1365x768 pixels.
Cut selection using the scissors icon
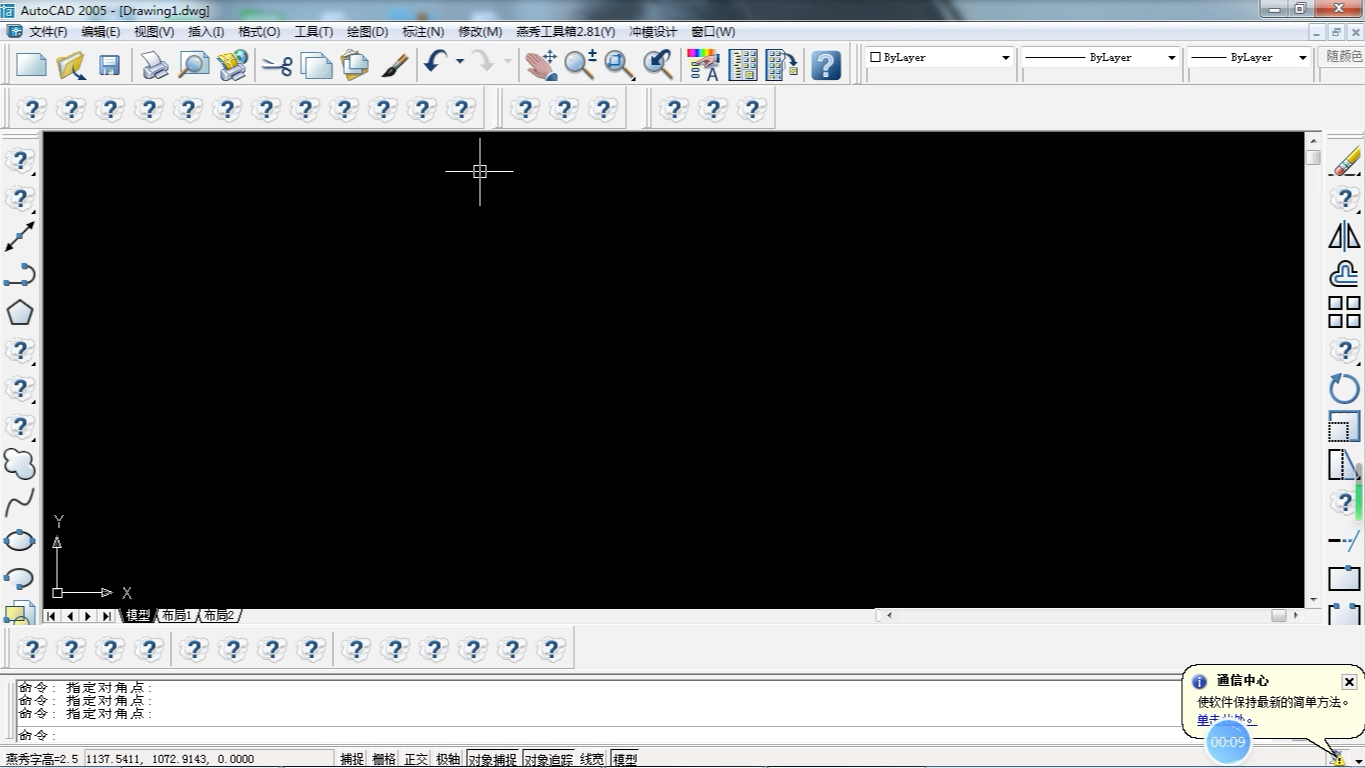[x=277, y=66]
